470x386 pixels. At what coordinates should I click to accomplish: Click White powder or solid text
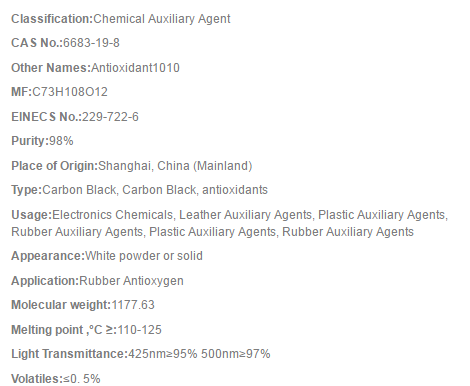[x=144, y=256]
